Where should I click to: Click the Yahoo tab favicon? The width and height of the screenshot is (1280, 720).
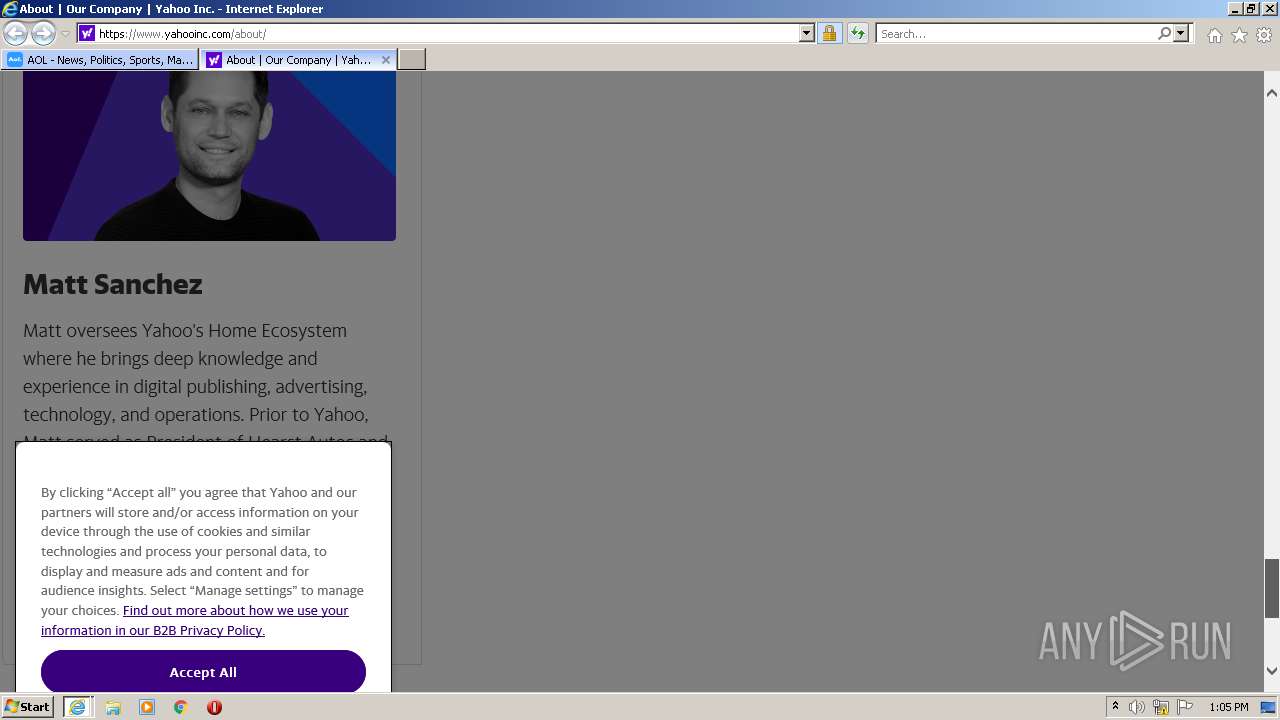[x=214, y=60]
